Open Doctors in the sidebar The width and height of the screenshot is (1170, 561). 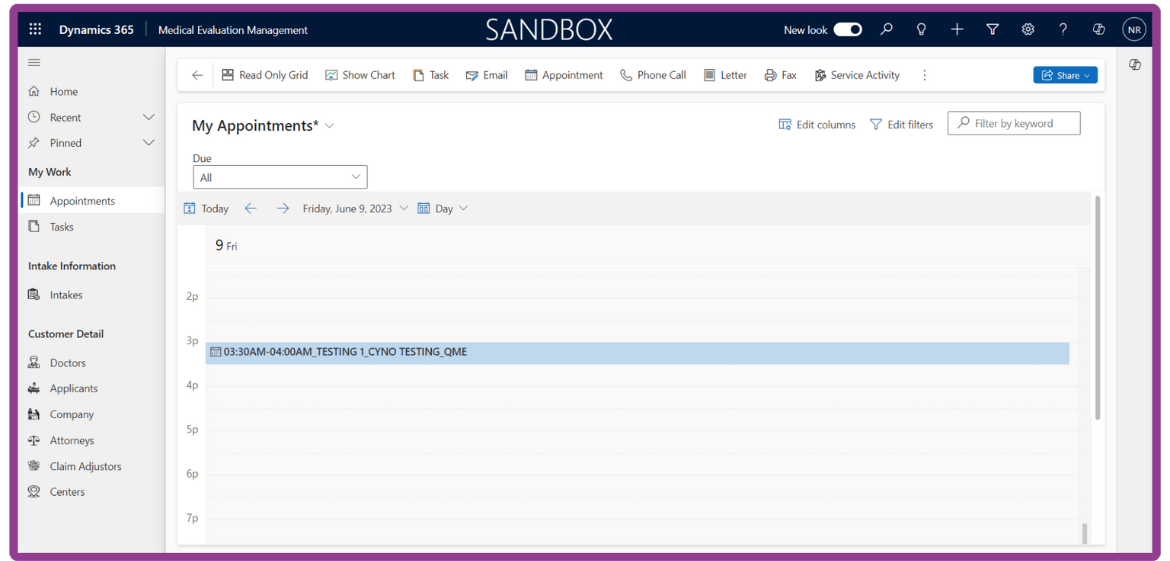click(x=68, y=363)
